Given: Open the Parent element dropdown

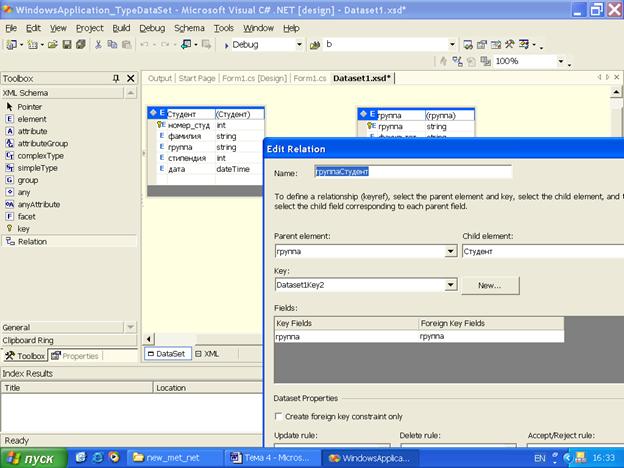Looking at the screenshot, I should (450, 252).
